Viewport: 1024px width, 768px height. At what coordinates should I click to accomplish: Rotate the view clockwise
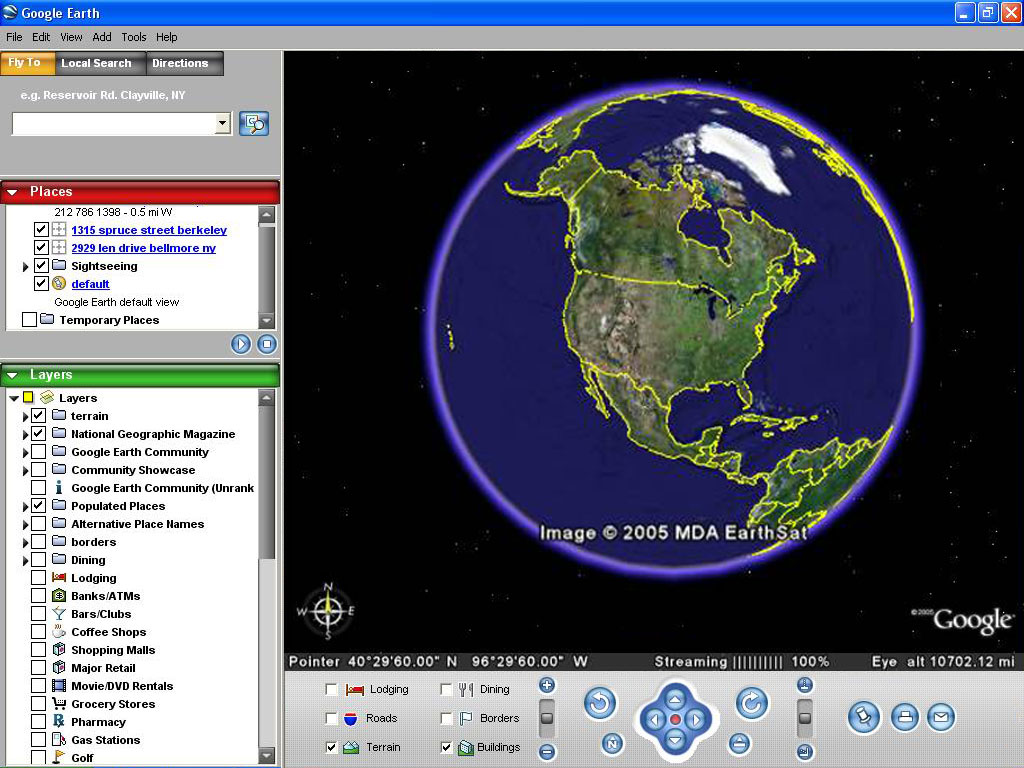[752, 703]
